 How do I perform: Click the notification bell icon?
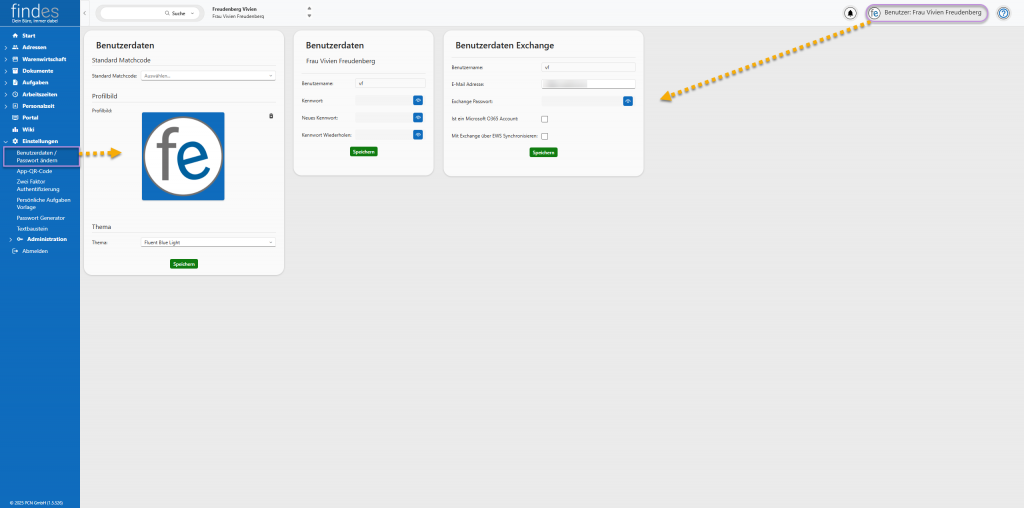tap(850, 13)
